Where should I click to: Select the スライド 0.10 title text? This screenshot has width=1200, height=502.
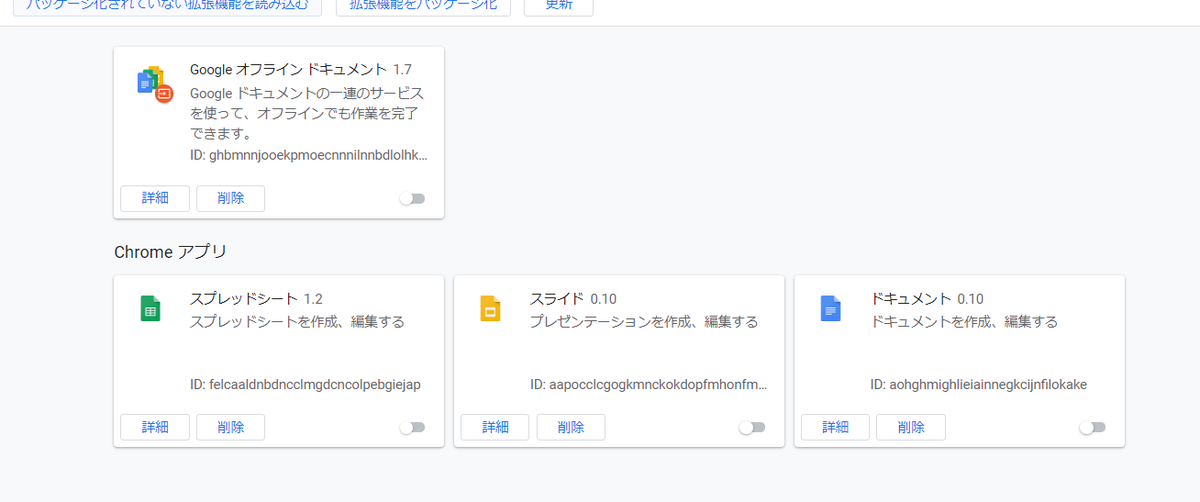[x=573, y=299]
